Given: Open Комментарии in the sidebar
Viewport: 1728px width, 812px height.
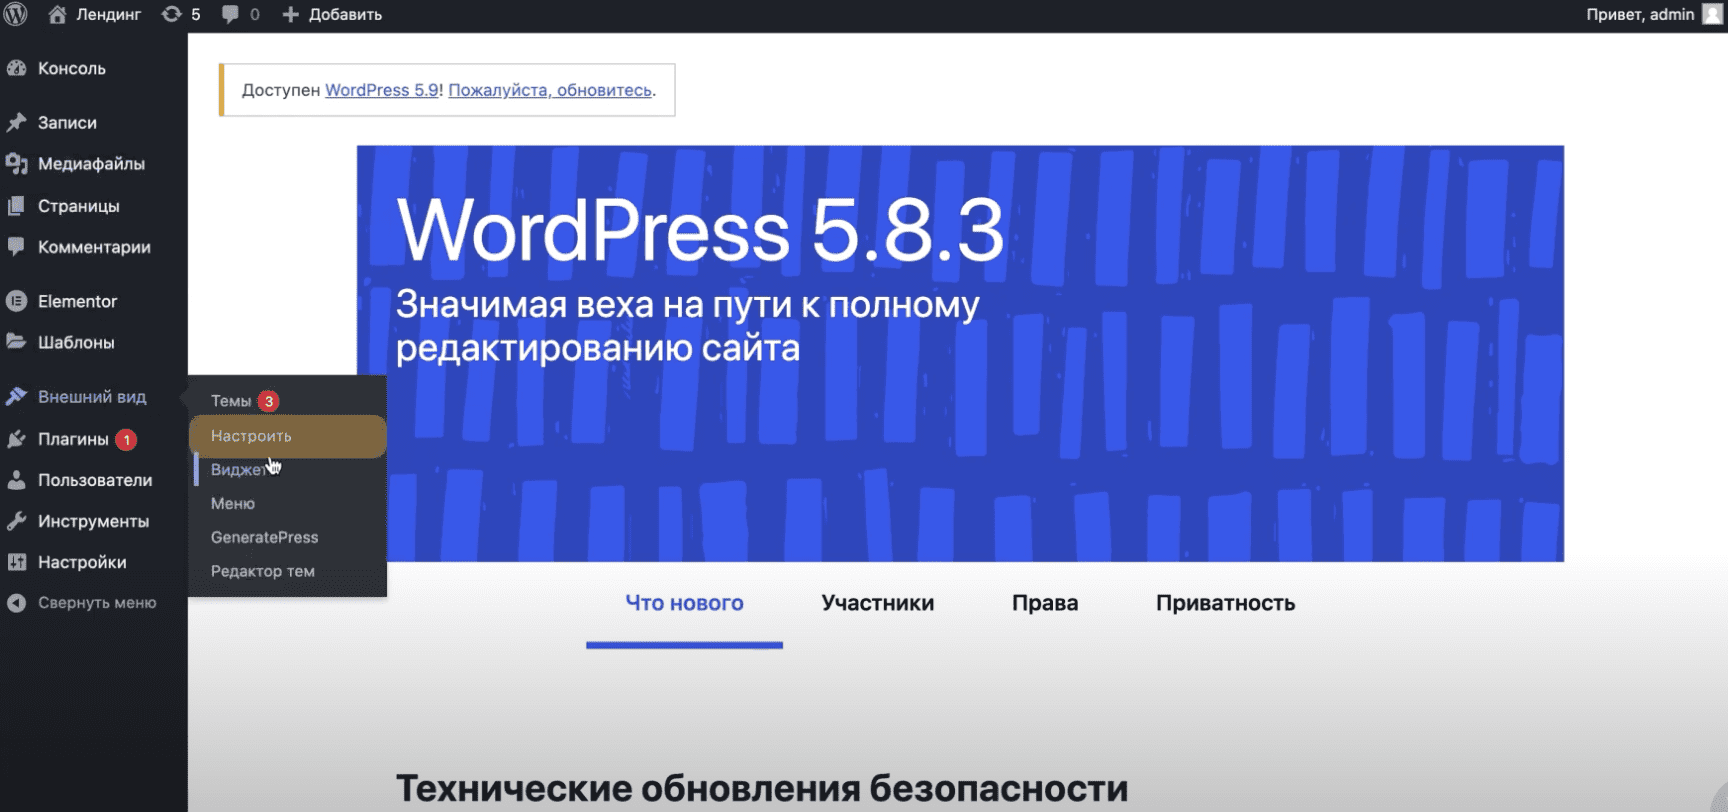Looking at the screenshot, I should pos(94,246).
